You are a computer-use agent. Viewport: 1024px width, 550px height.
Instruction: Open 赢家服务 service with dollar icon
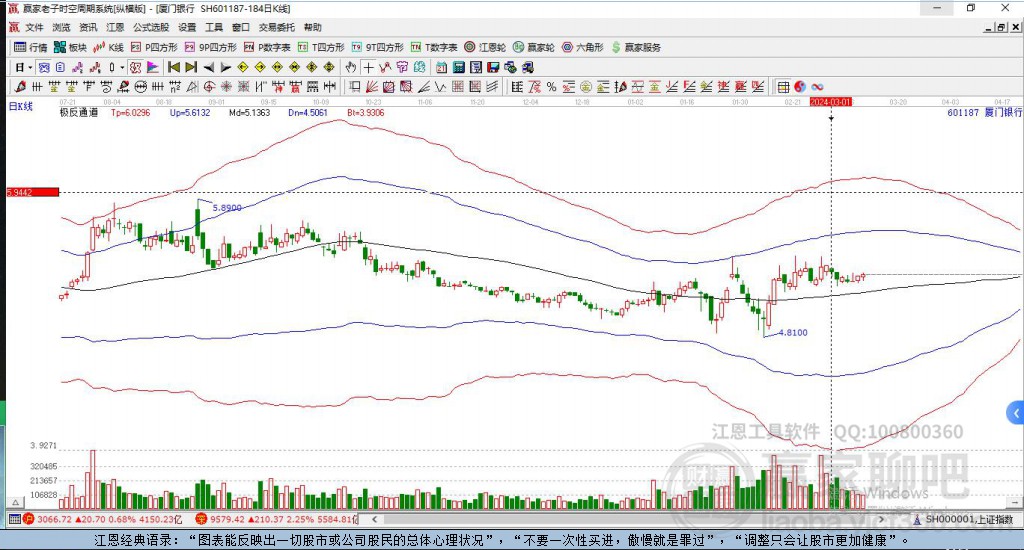(x=636, y=47)
